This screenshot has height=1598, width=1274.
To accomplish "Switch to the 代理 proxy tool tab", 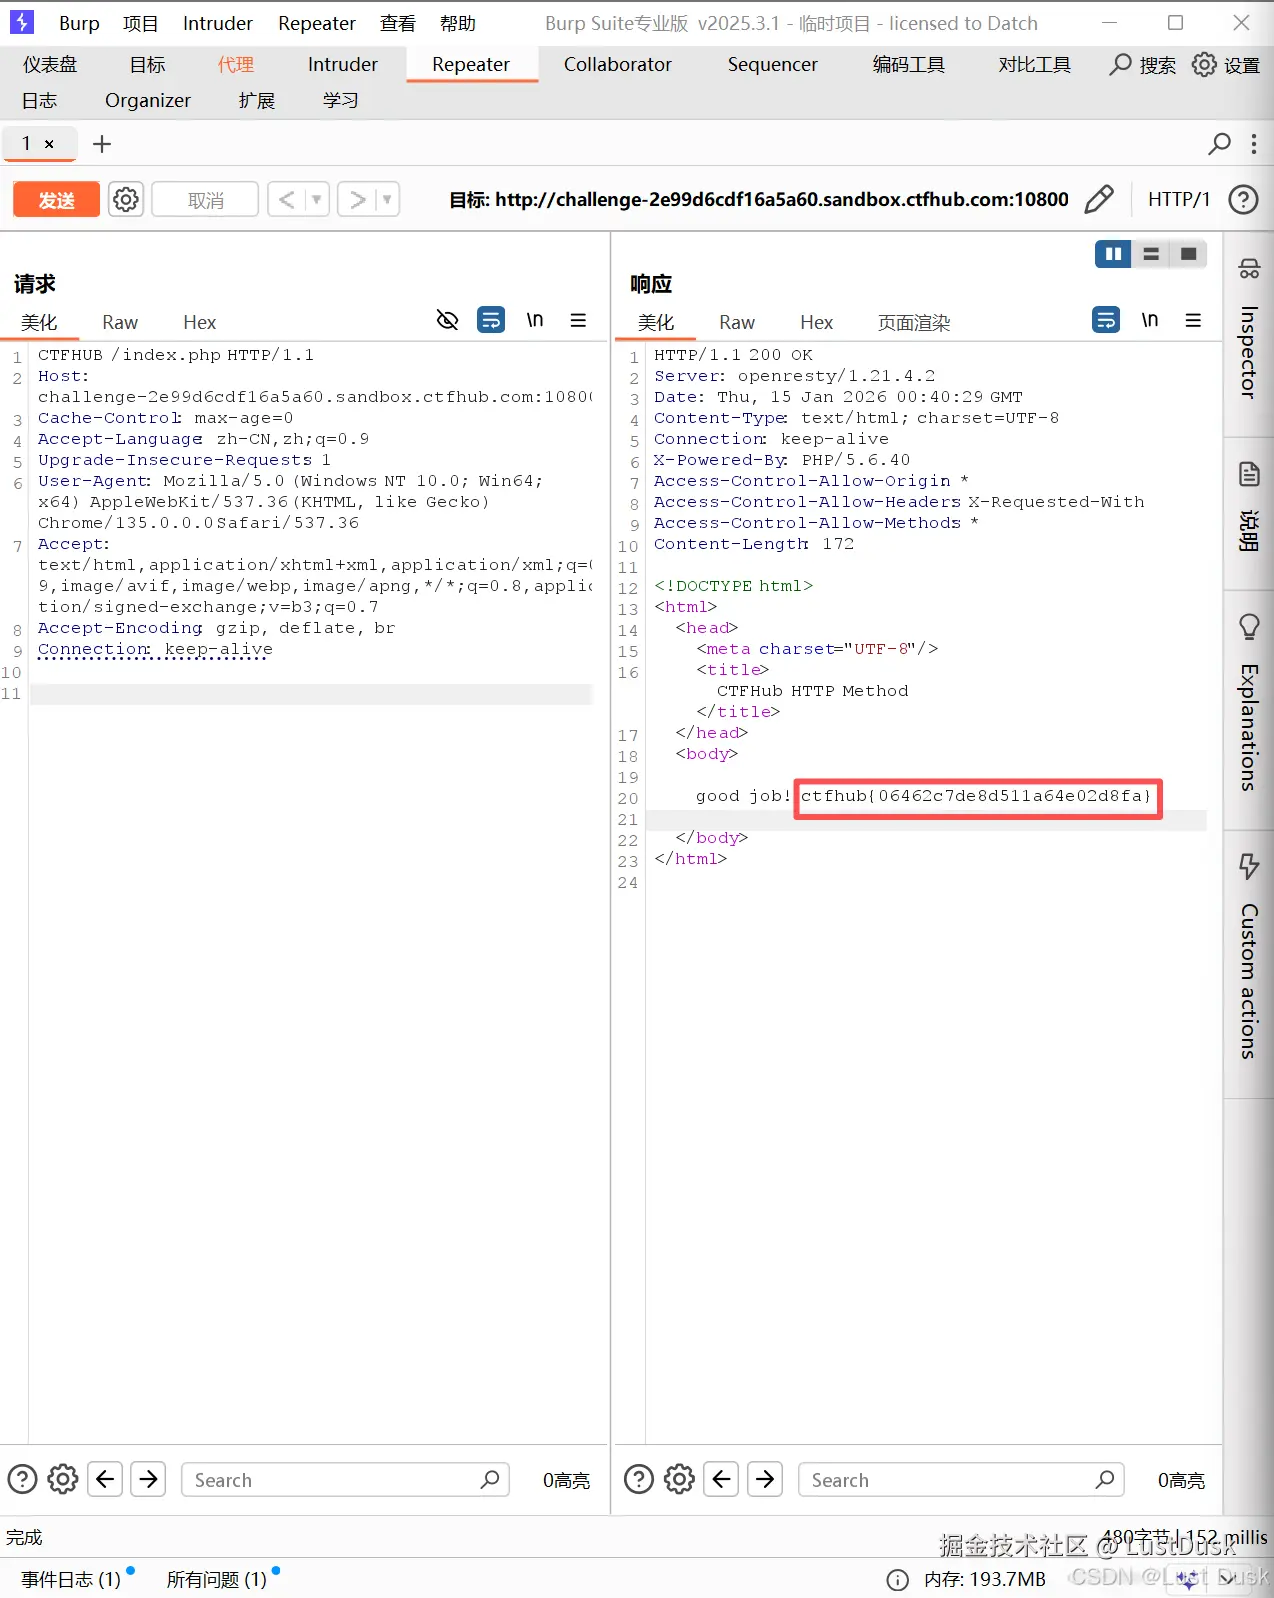I will (x=236, y=64).
